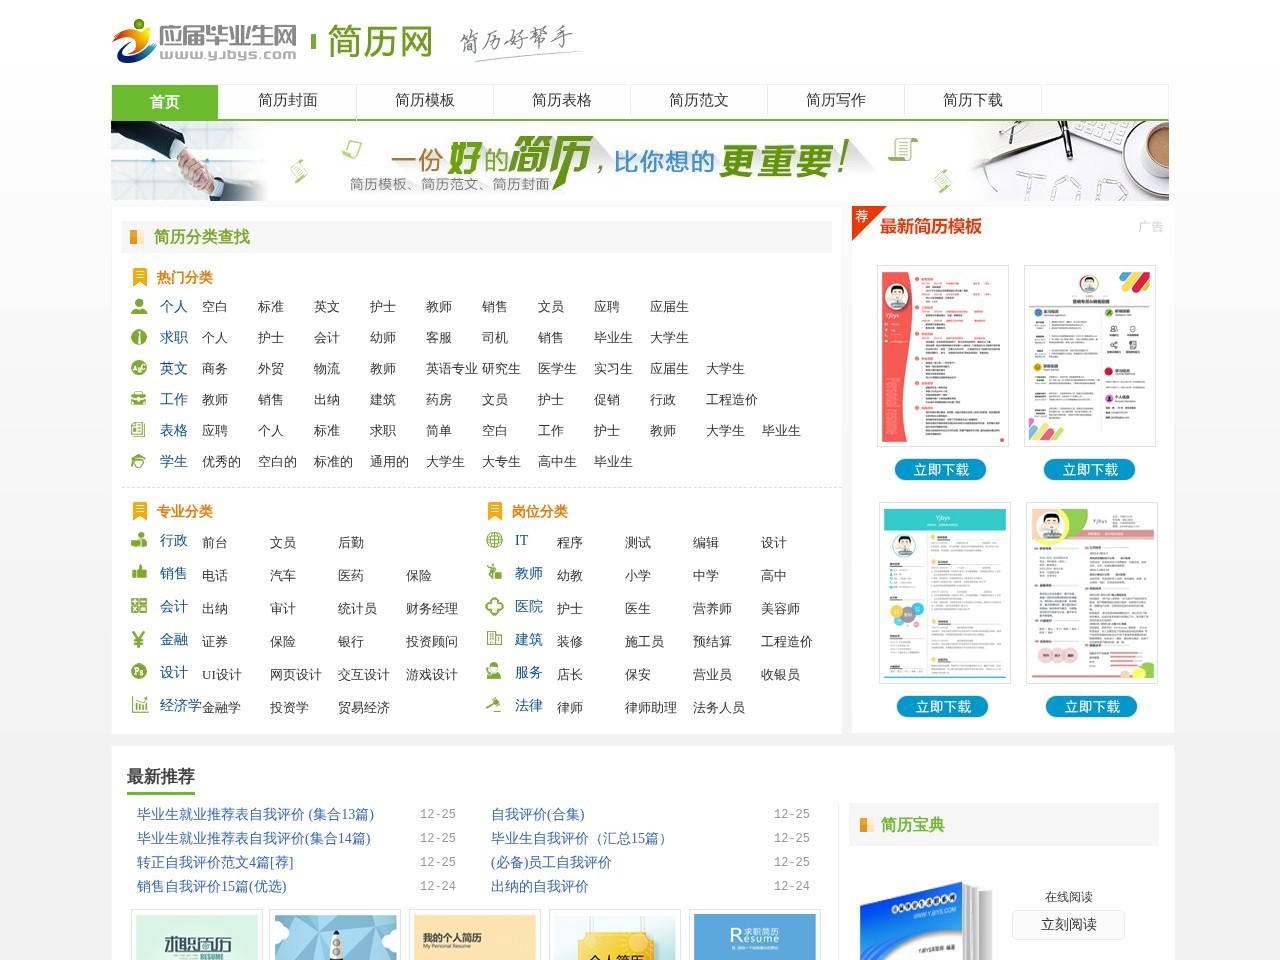The height and width of the screenshot is (960, 1280).
Task: Click the building icon beside 建筑
Action: (494, 639)
